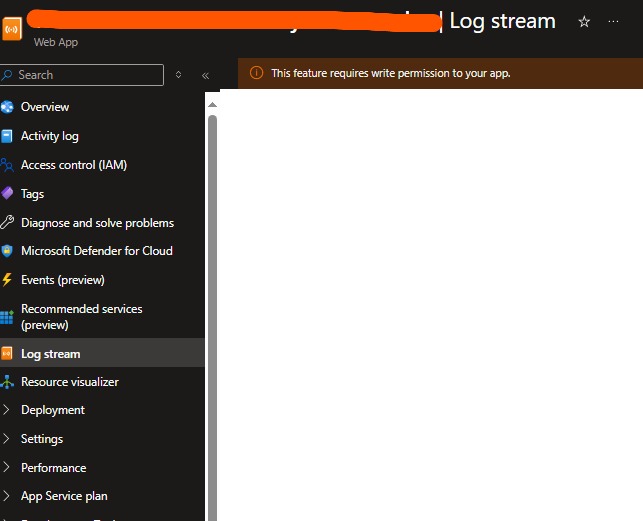643x521 pixels.
Task: Click the purple Tags icon
Action: coord(7,193)
